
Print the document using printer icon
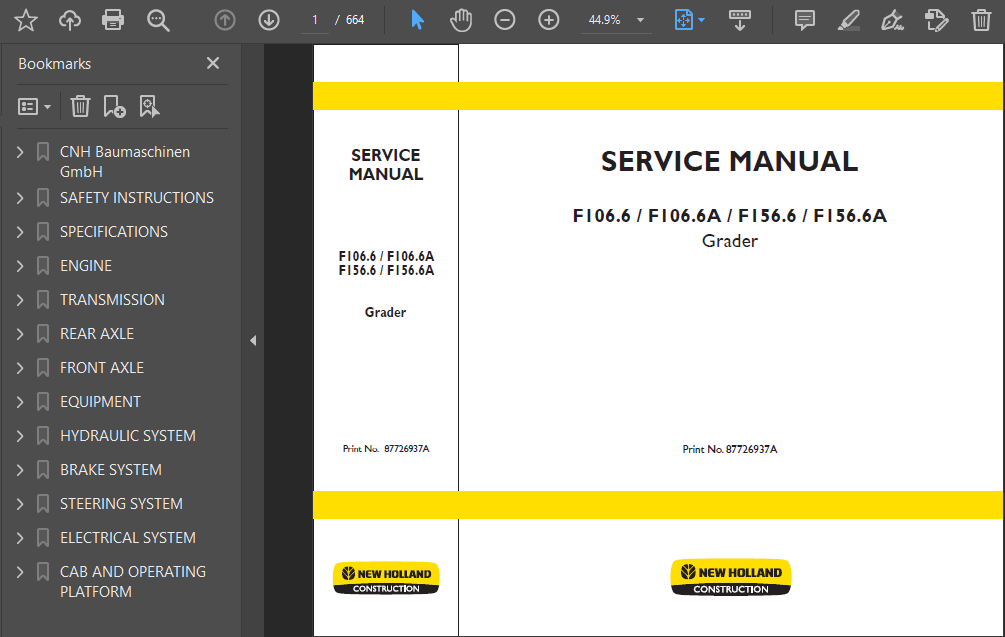(113, 21)
